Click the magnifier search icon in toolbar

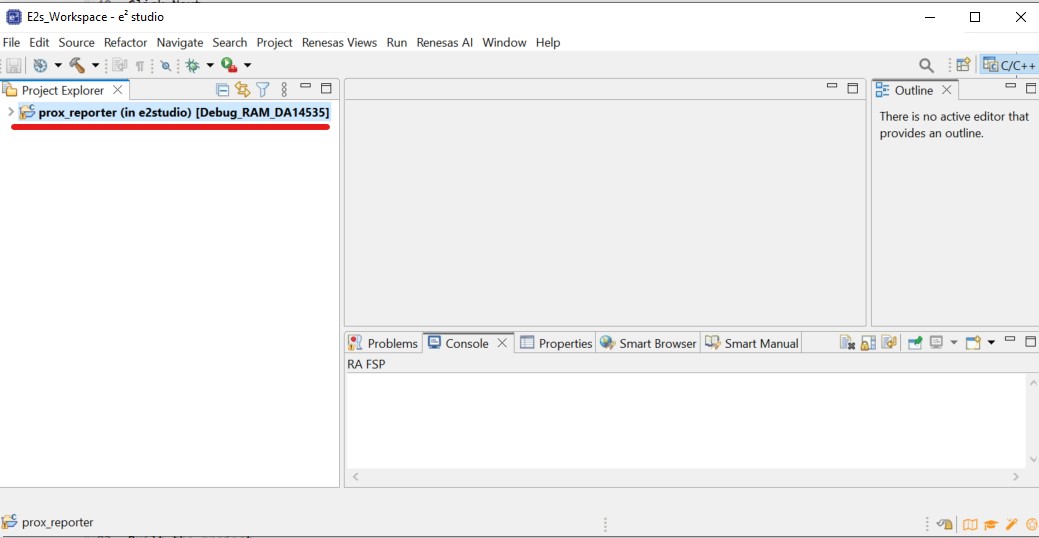click(x=926, y=65)
